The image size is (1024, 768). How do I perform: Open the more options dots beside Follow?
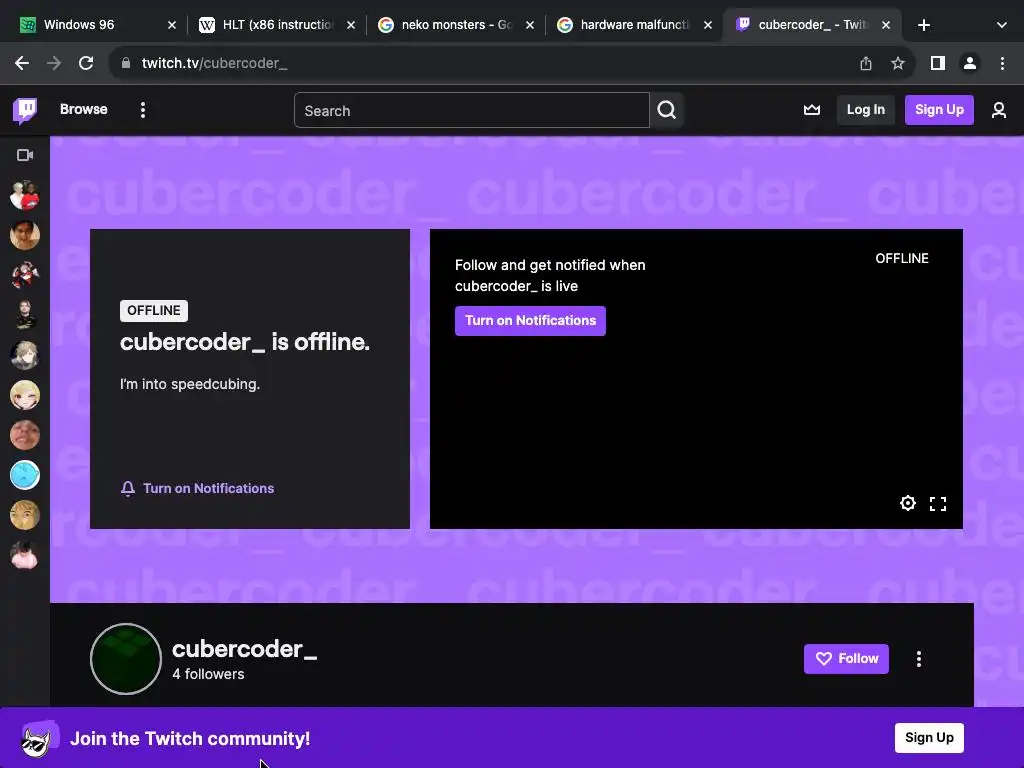pyautogui.click(x=919, y=659)
